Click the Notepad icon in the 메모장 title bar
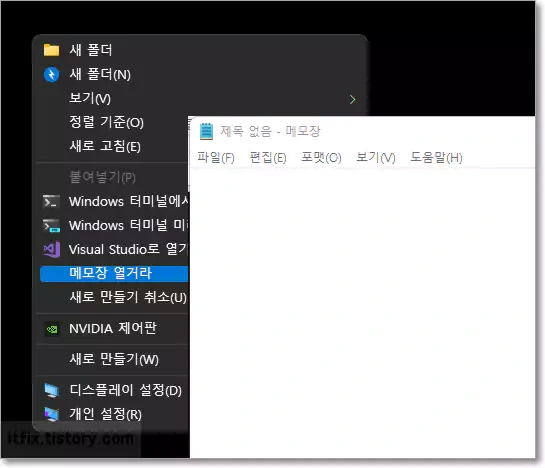This screenshot has height=468, width=545. tap(206, 131)
